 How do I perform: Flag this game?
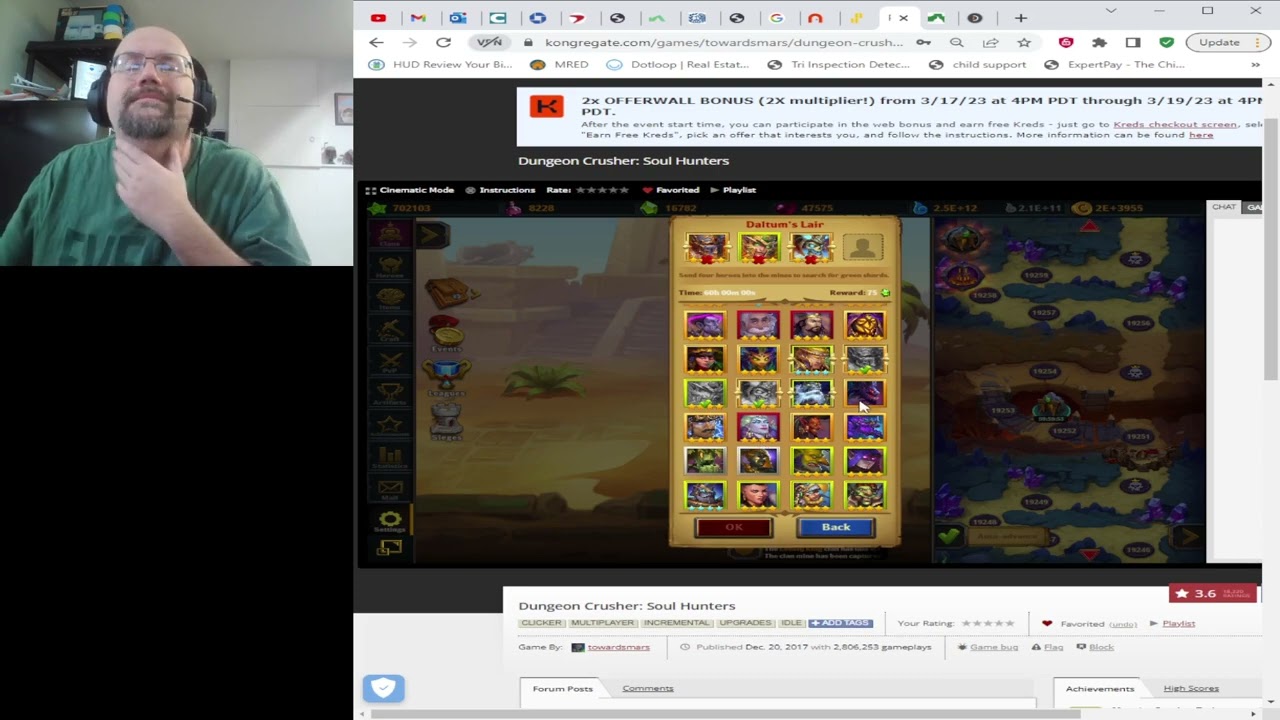click(1053, 647)
